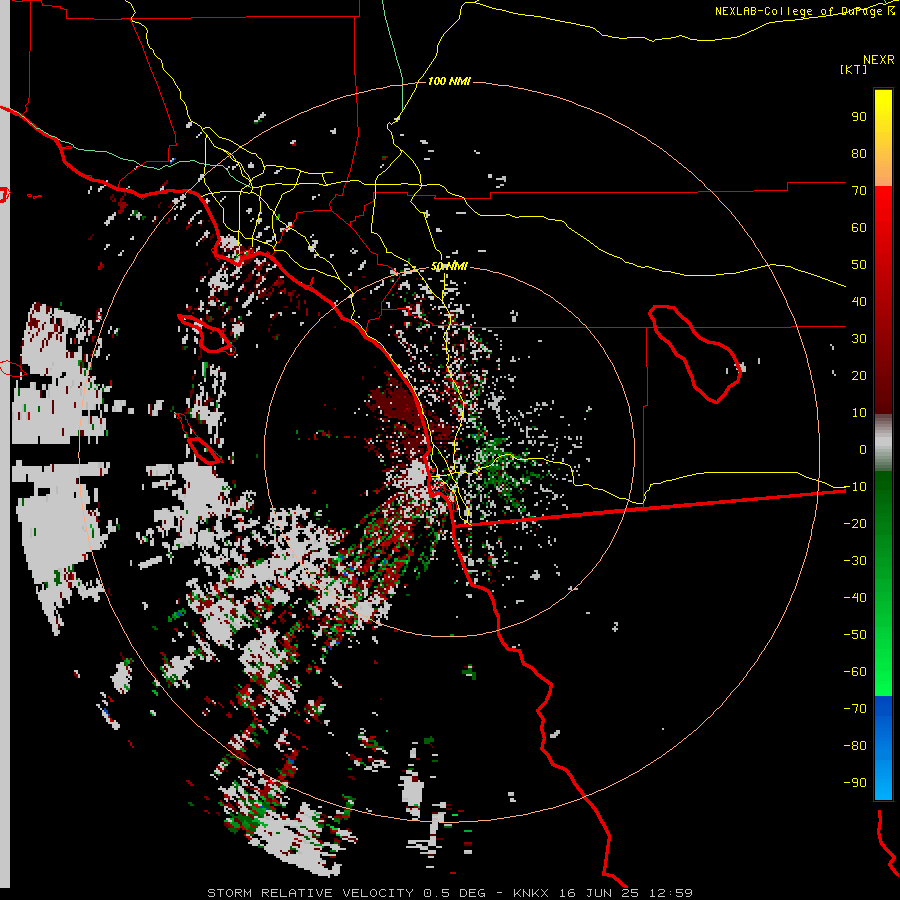Pick the yellow-orange top segment of the color bar

click(x=883, y=138)
